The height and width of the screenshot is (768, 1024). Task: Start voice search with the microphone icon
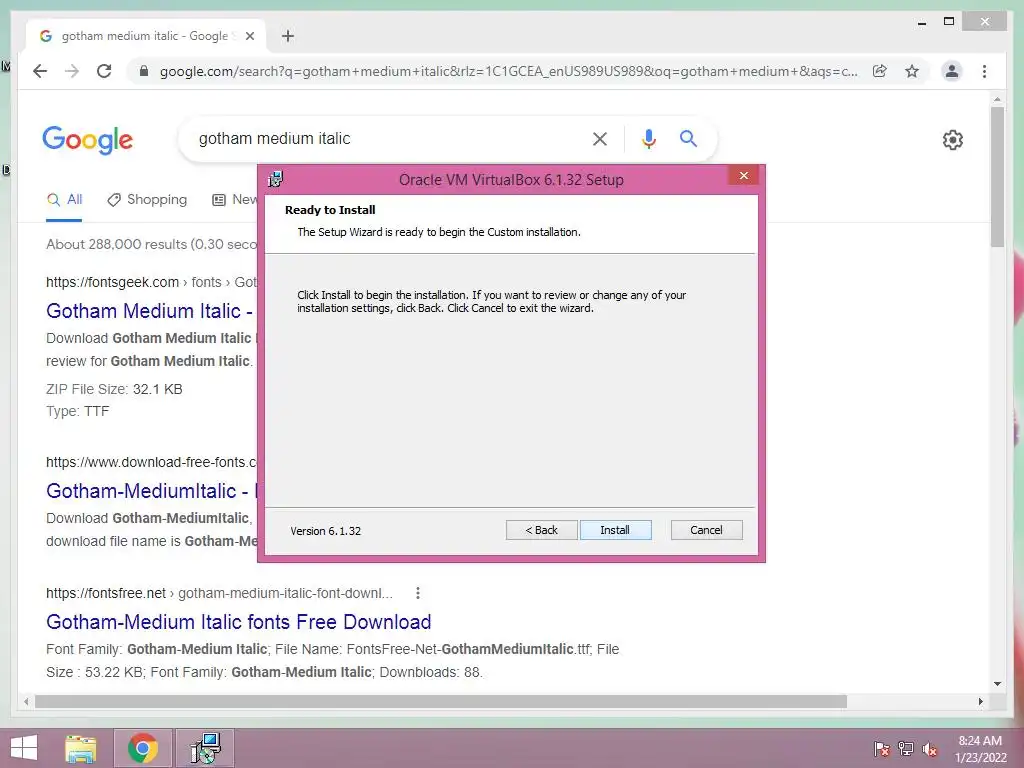tap(648, 138)
